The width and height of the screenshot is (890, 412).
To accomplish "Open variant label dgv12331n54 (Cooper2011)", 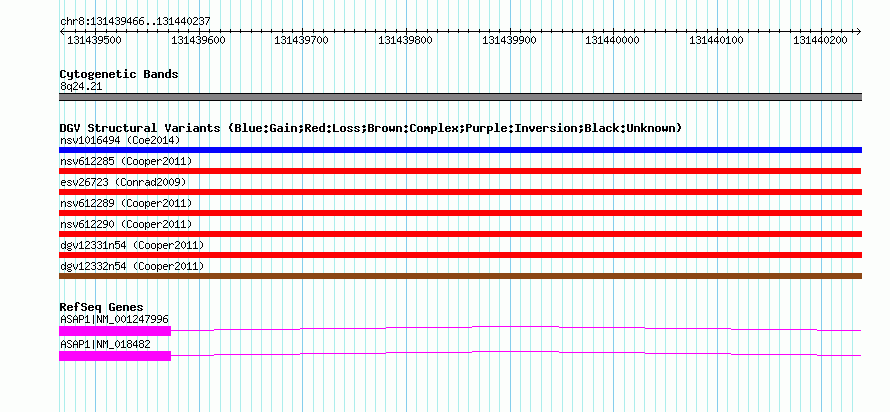I will click(x=132, y=245).
